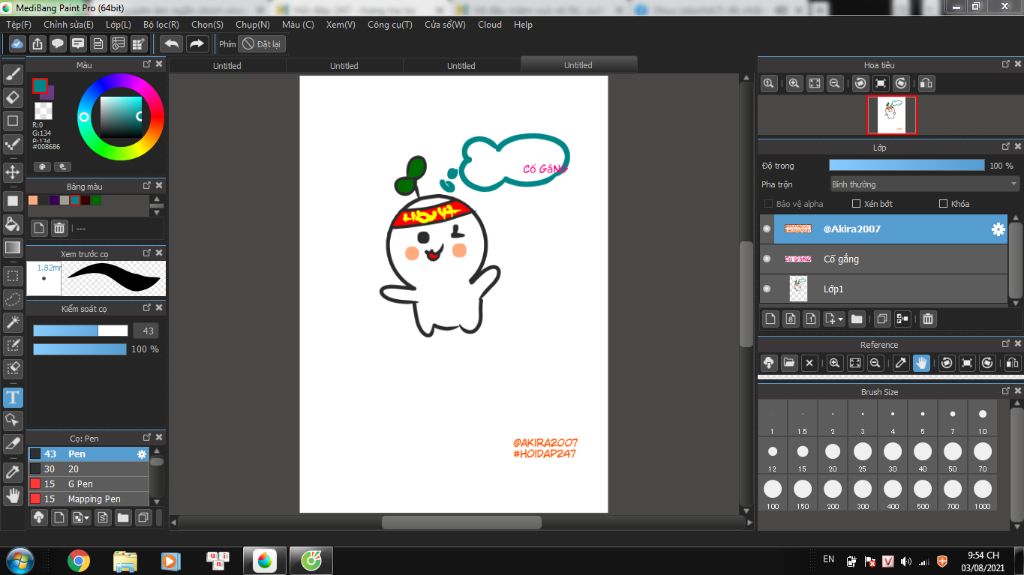Click the Đặt lại button
Viewport: 1024px width, 575px height.
point(262,44)
